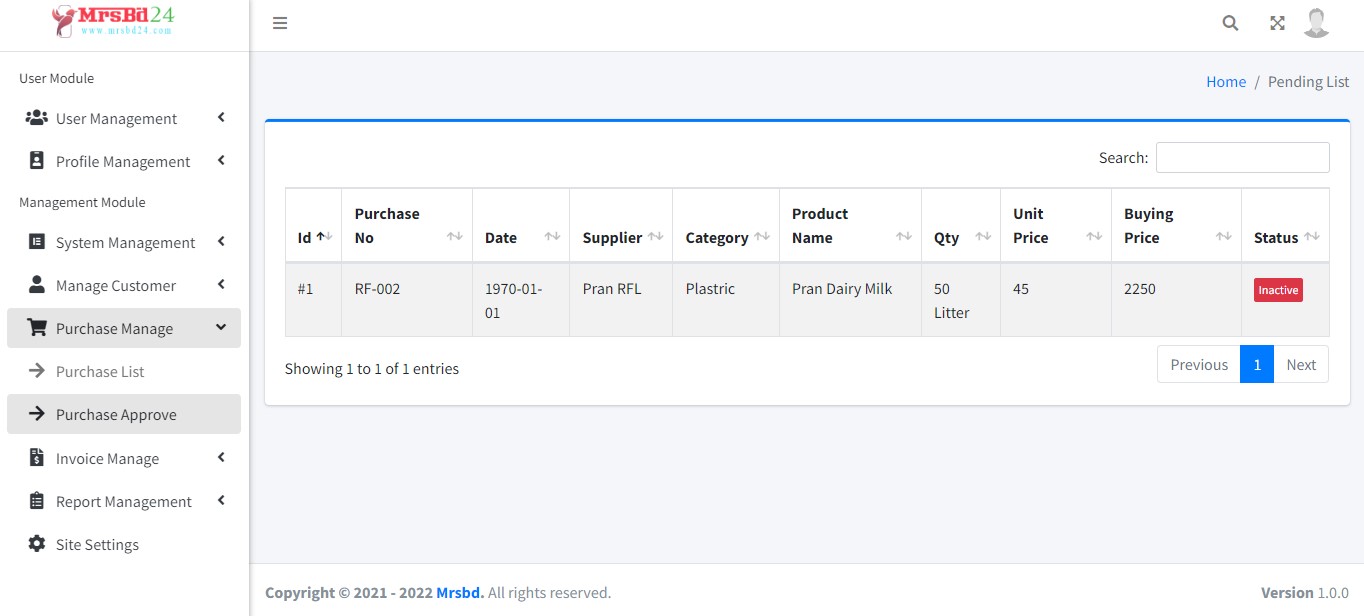Select the Manage Customer icon

(x=36, y=284)
